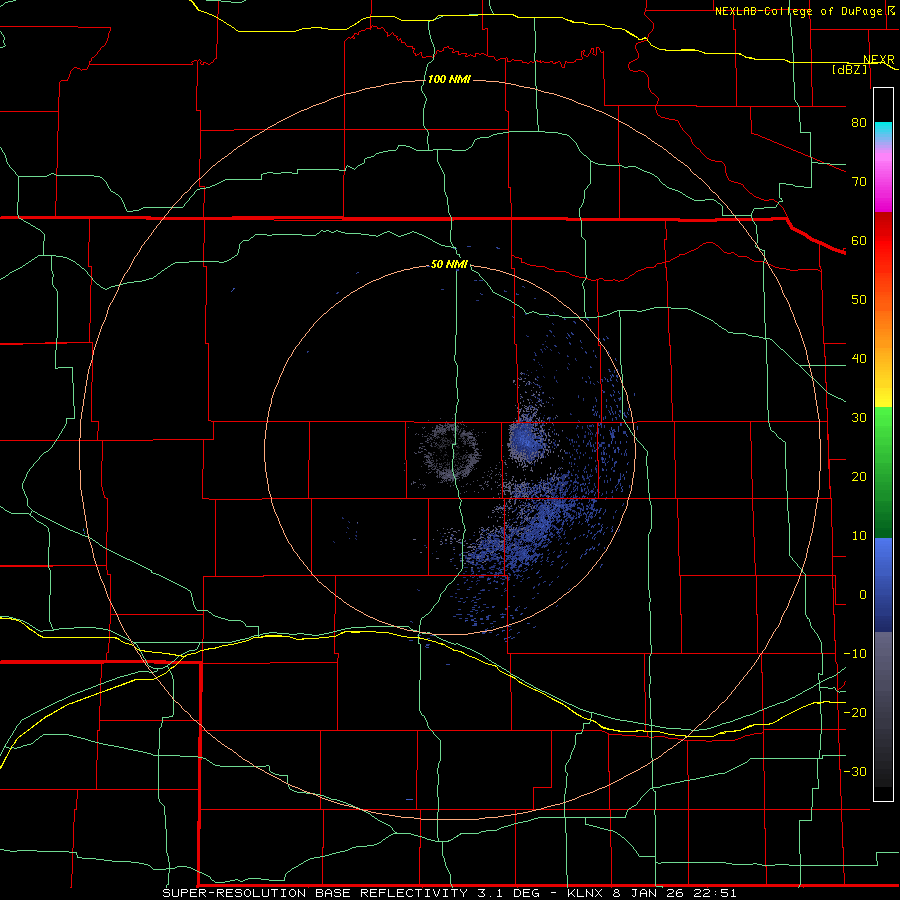Click the -30 value on the dBZ scale

pos(855,771)
